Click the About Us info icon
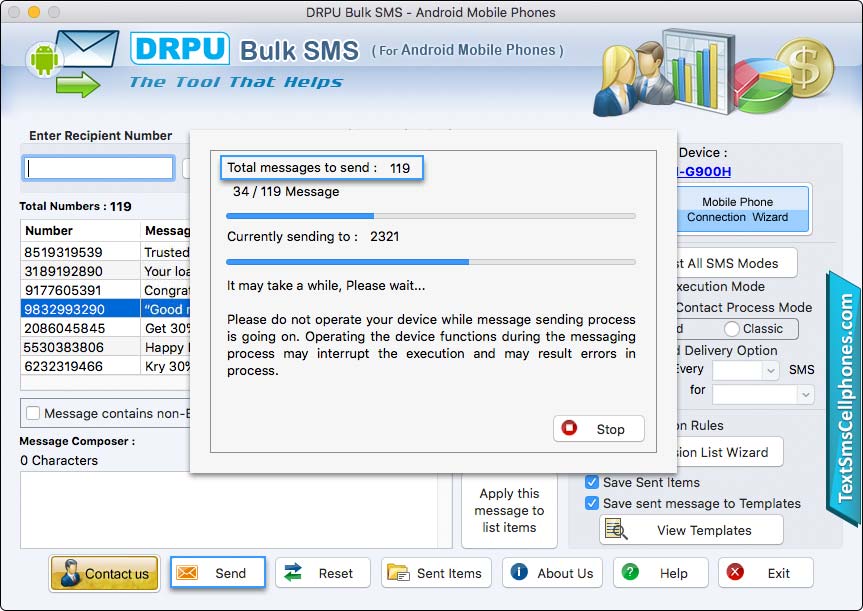Screen dimensions: 863x611 point(519,572)
